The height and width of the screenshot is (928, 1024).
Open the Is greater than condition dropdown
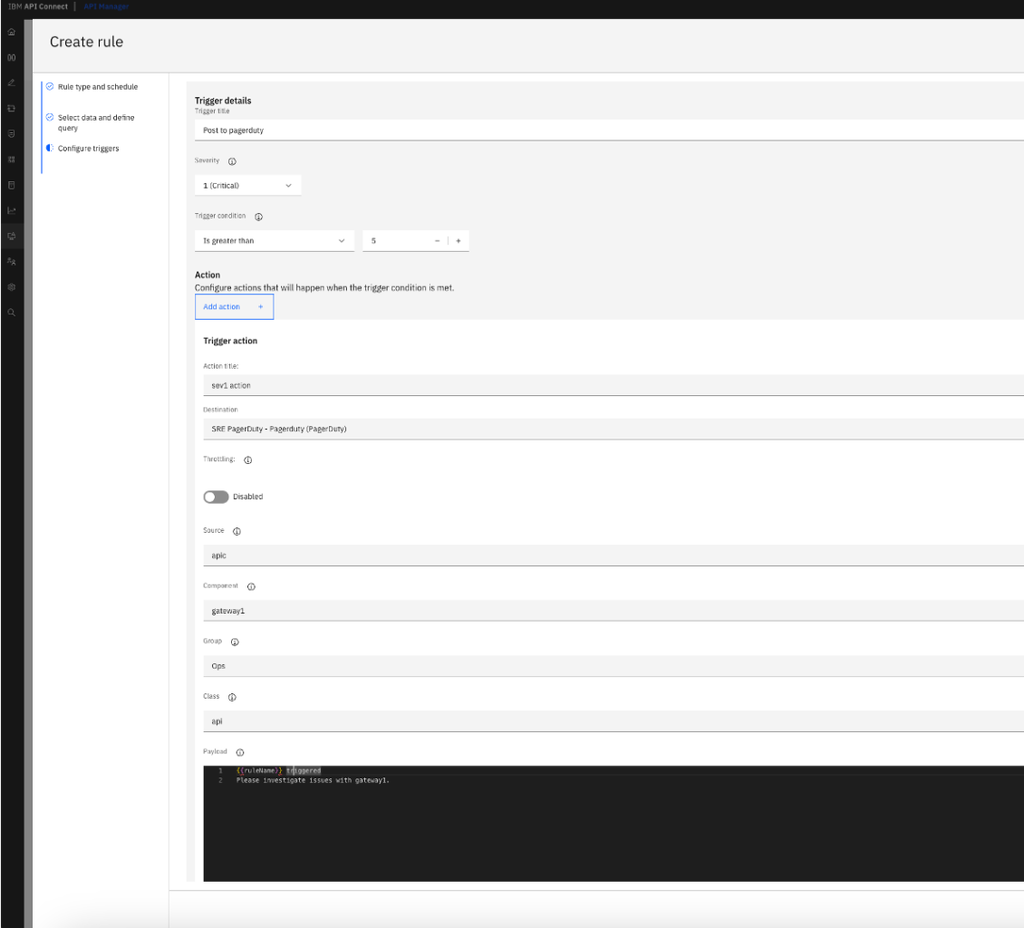[x=273, y=240]
